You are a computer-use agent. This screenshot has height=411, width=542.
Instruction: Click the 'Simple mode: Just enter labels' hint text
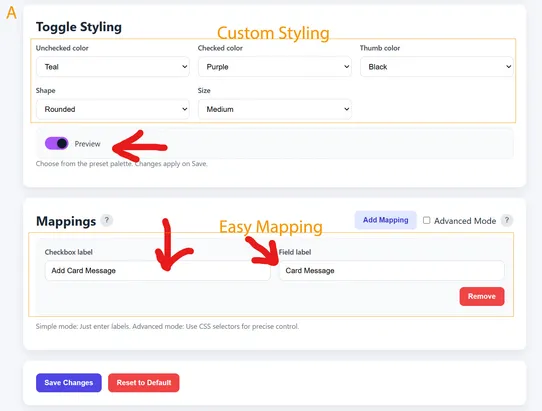tap(167, 326)
